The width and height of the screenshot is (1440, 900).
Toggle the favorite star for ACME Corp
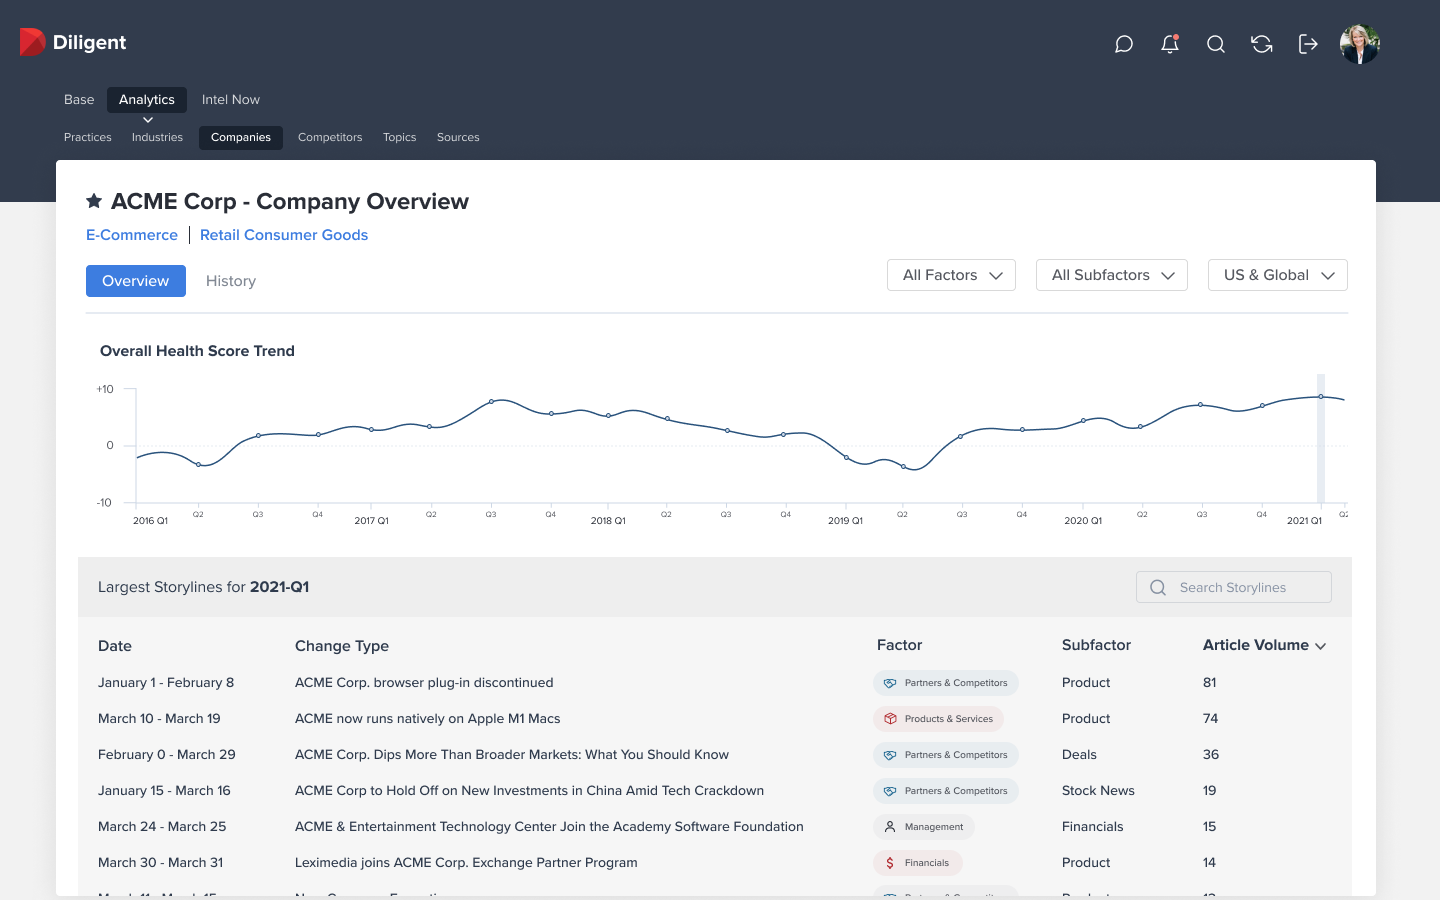(94, 201)
